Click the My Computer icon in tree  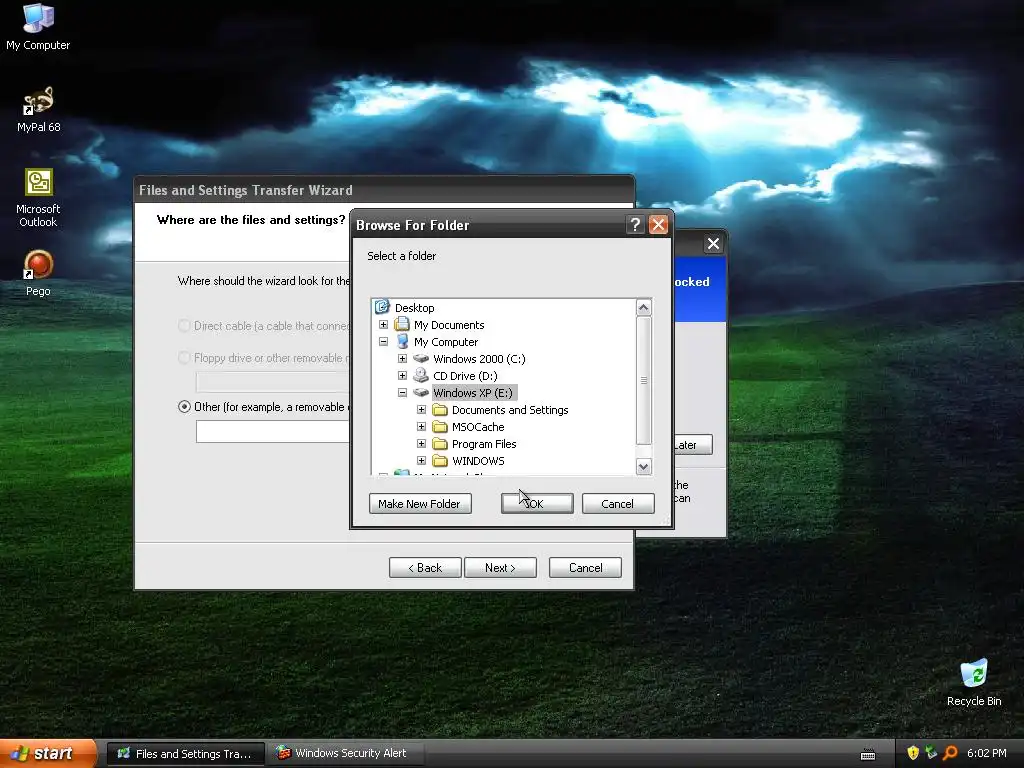(x=402, y=342)
